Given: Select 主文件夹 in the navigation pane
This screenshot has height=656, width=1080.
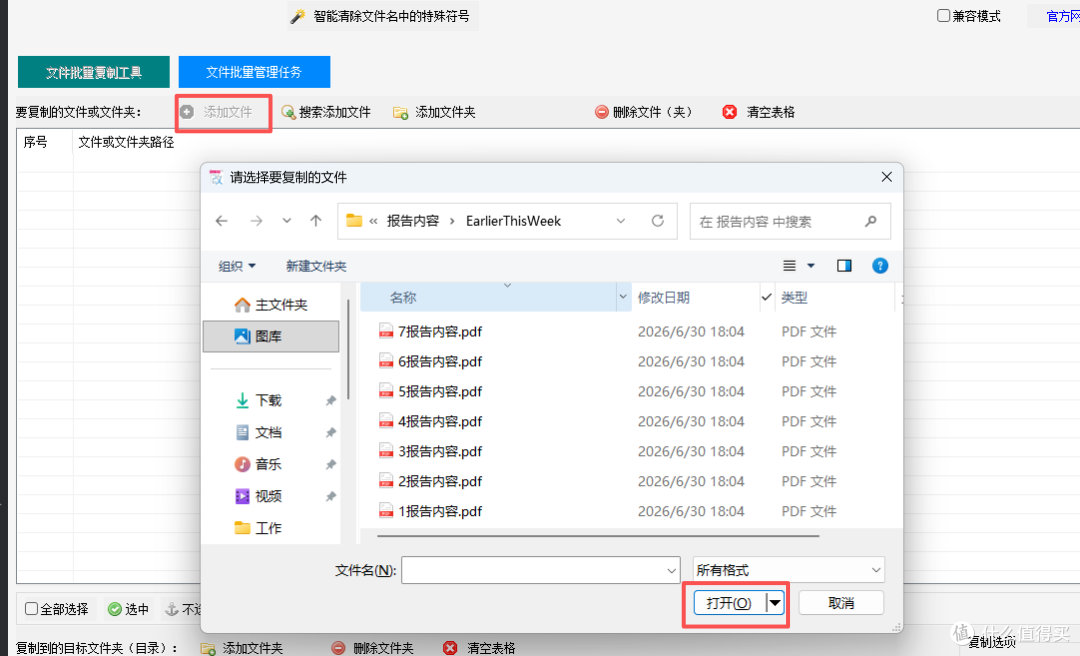Looking at the screenshot, I should 271,305.
